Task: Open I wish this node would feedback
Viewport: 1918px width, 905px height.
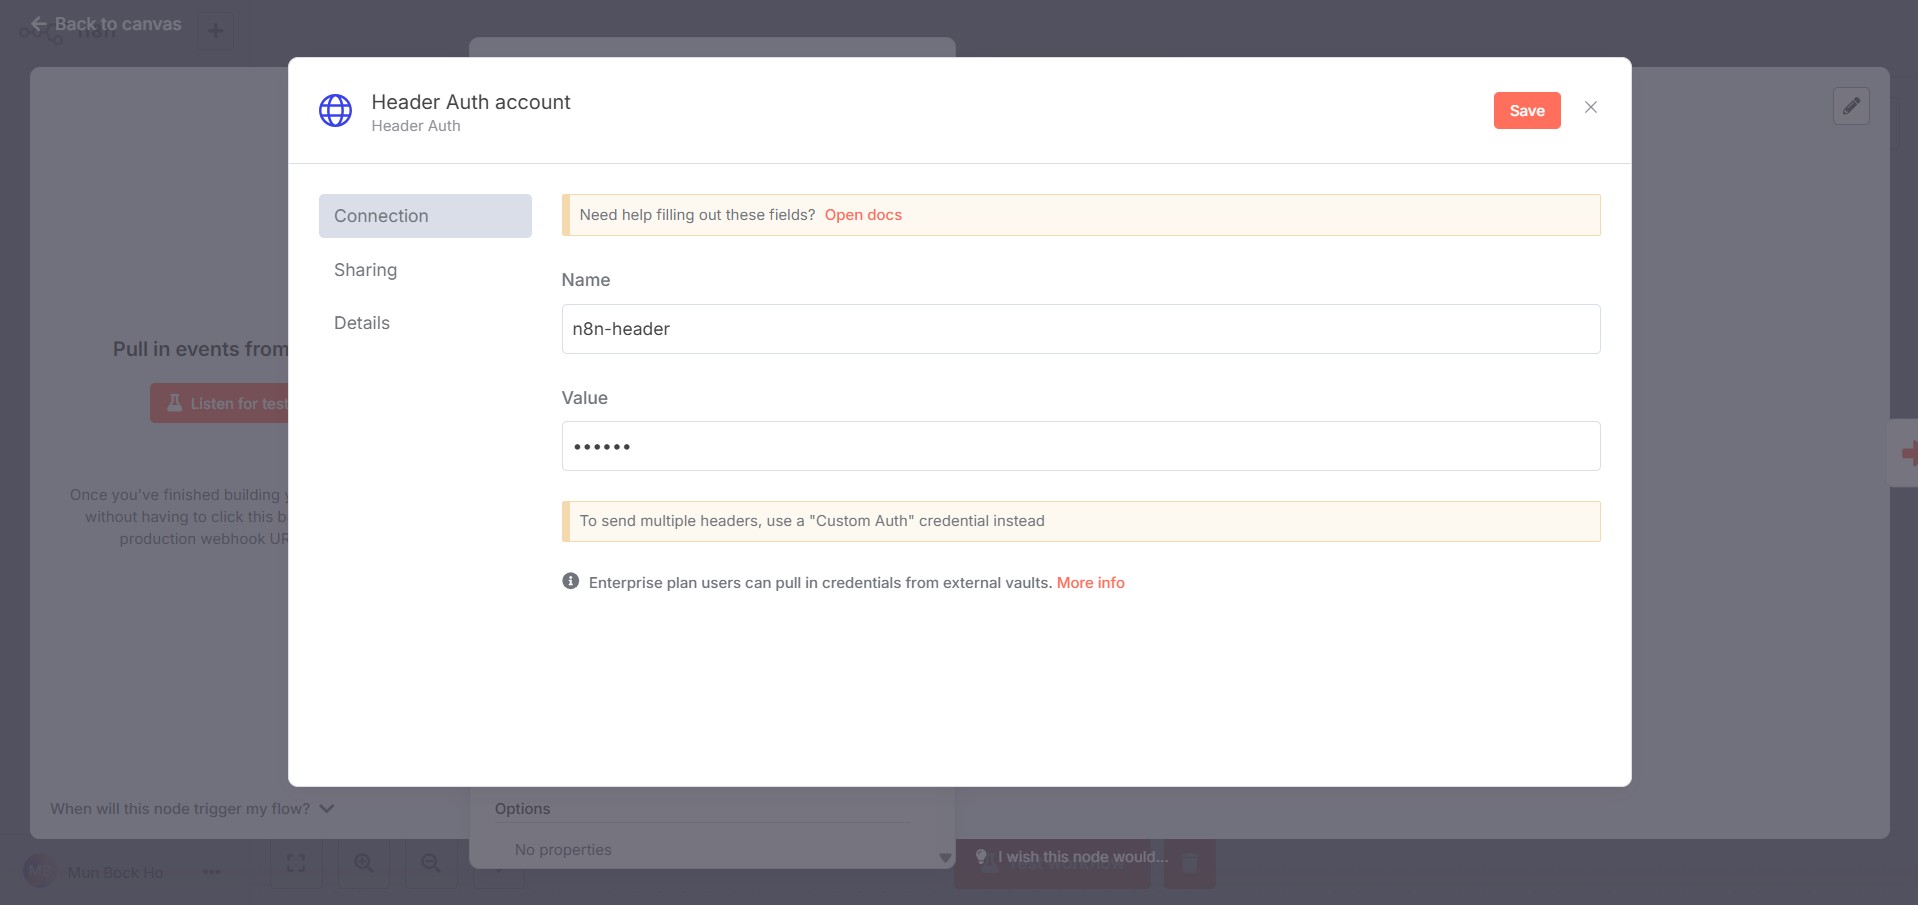Action: tap(1072, 857)
